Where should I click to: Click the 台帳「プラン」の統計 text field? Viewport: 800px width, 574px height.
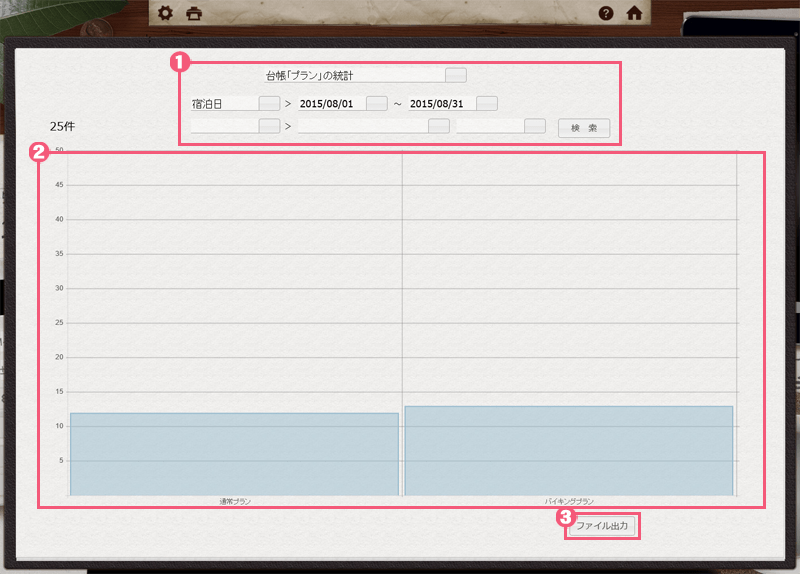(x=352, y=75)
